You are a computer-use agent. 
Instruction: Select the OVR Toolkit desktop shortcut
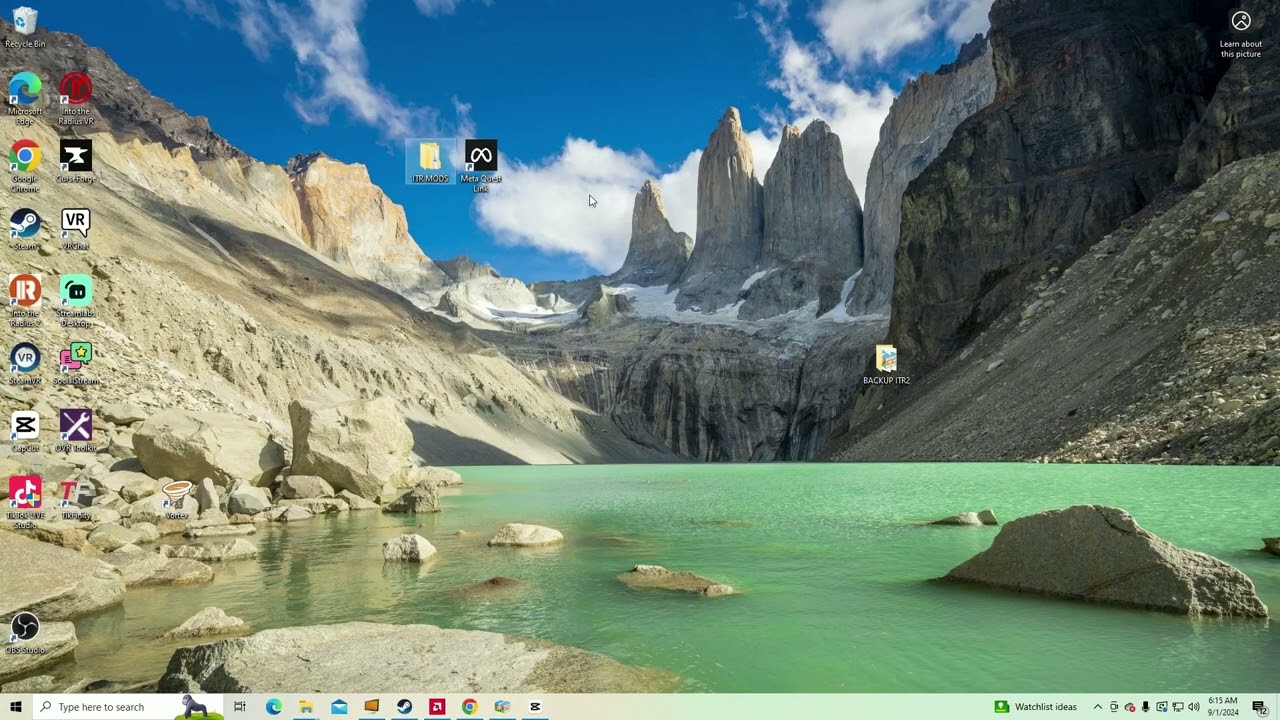pyautogui.click(x=75, y=431)
